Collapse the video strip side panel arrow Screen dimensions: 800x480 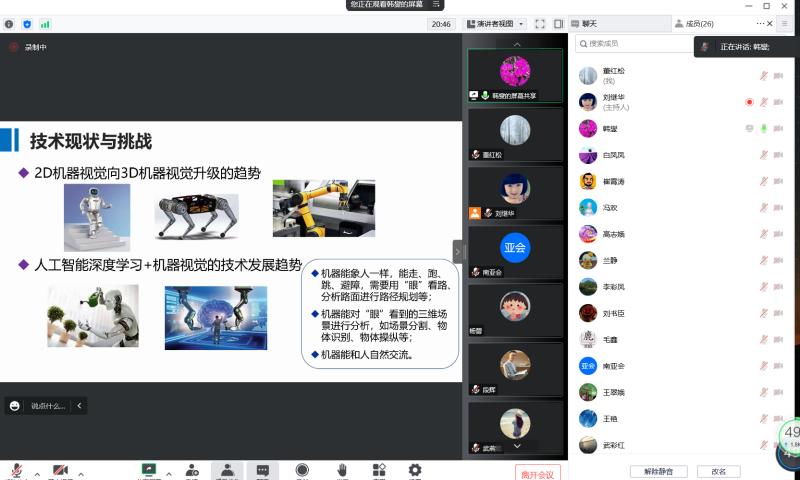(x=458, y=252)
